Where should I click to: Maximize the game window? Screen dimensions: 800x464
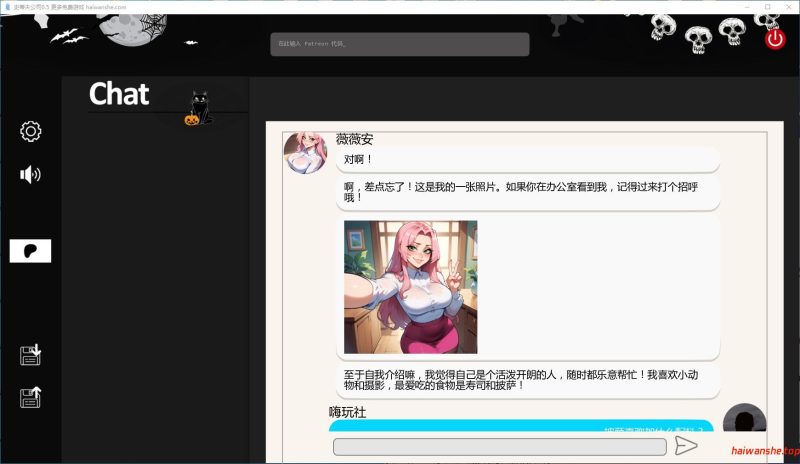point(767,7)
